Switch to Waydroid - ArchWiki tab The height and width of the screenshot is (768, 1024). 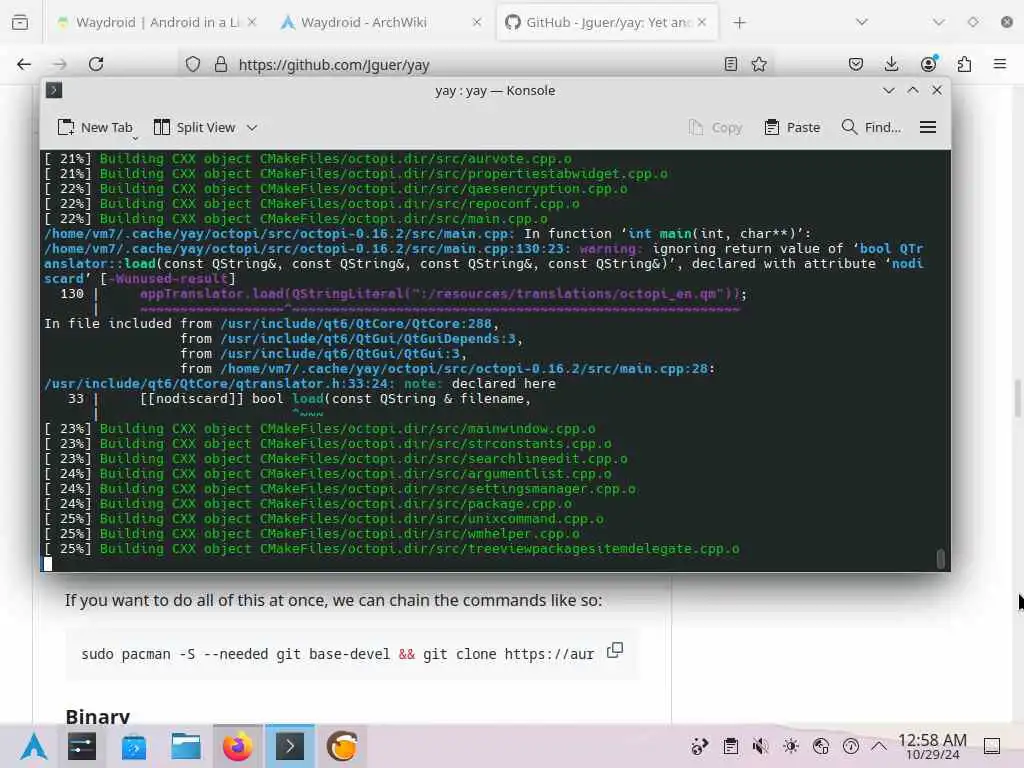coord(381,22)
